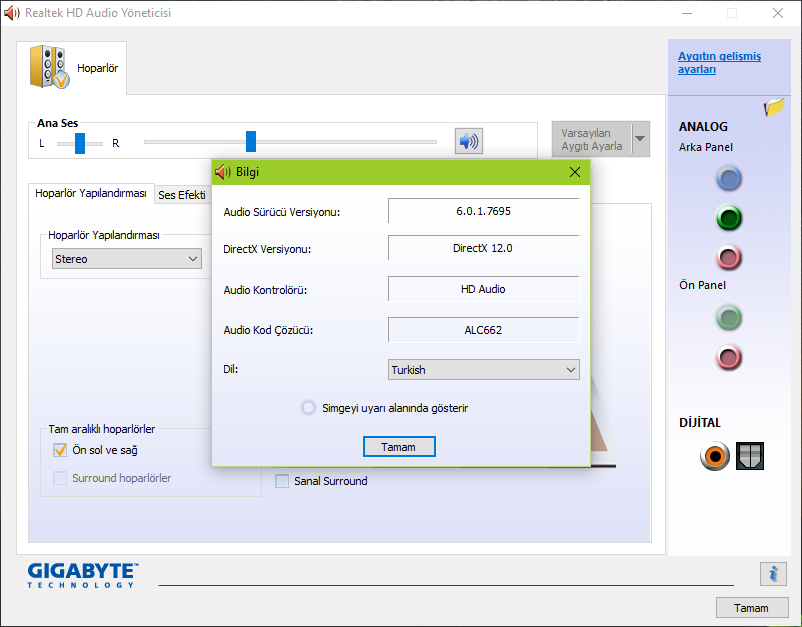Toggle Simgeyi uyarı alanında gösterir option
Image resolution: width=802 pixels, height=627 pixels.
(x=308, y=408)
